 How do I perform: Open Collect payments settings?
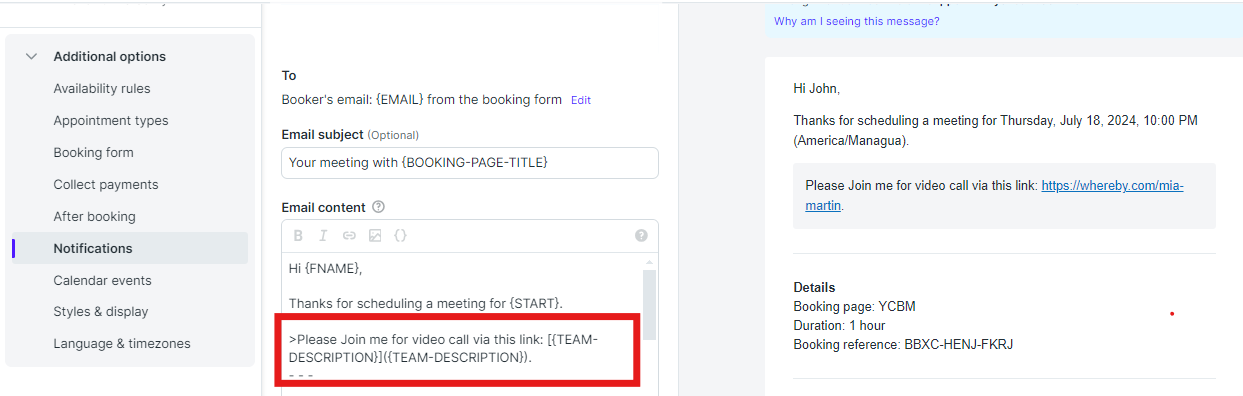pyautogui.click(x=106, y=185)
